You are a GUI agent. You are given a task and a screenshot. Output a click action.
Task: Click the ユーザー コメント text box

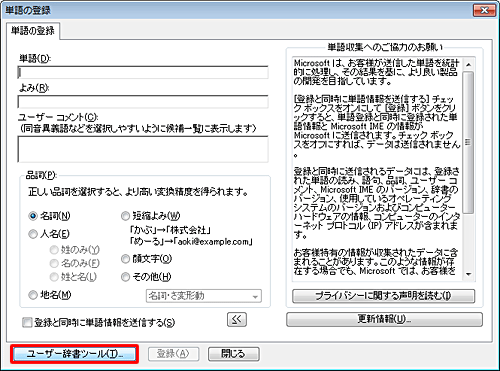click(143, 149)
